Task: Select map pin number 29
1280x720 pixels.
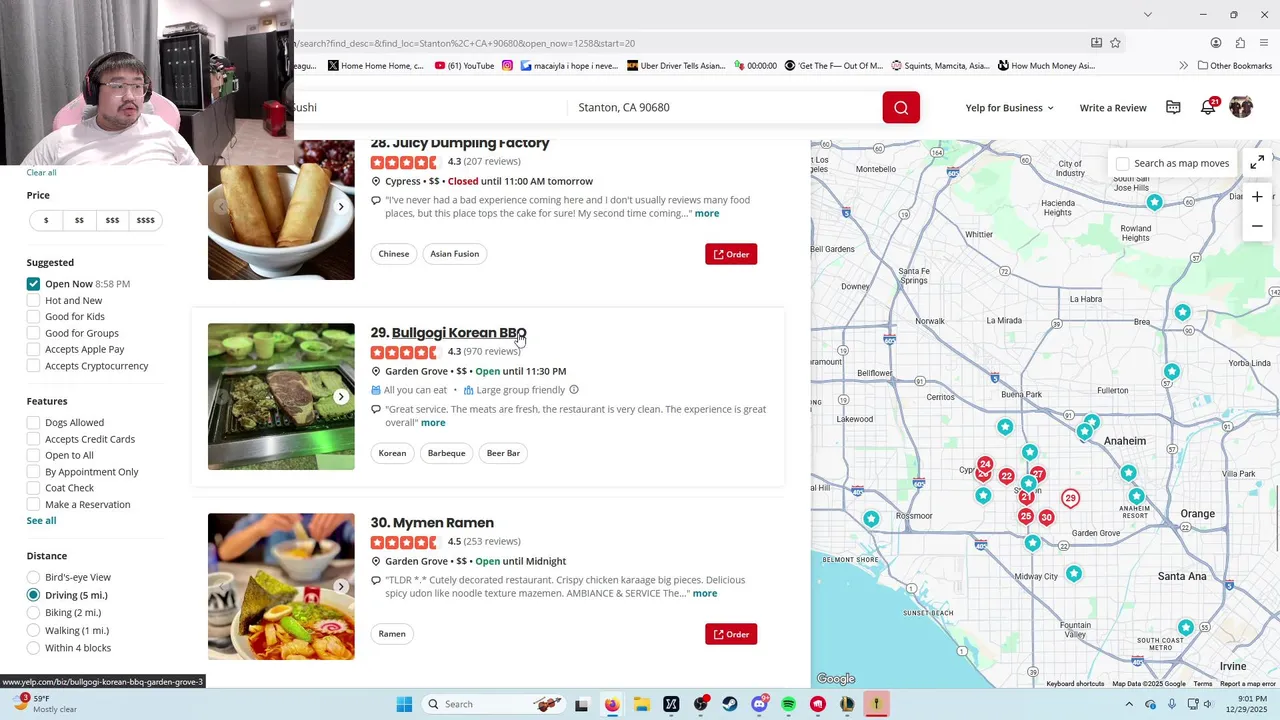Action: 1070,498
